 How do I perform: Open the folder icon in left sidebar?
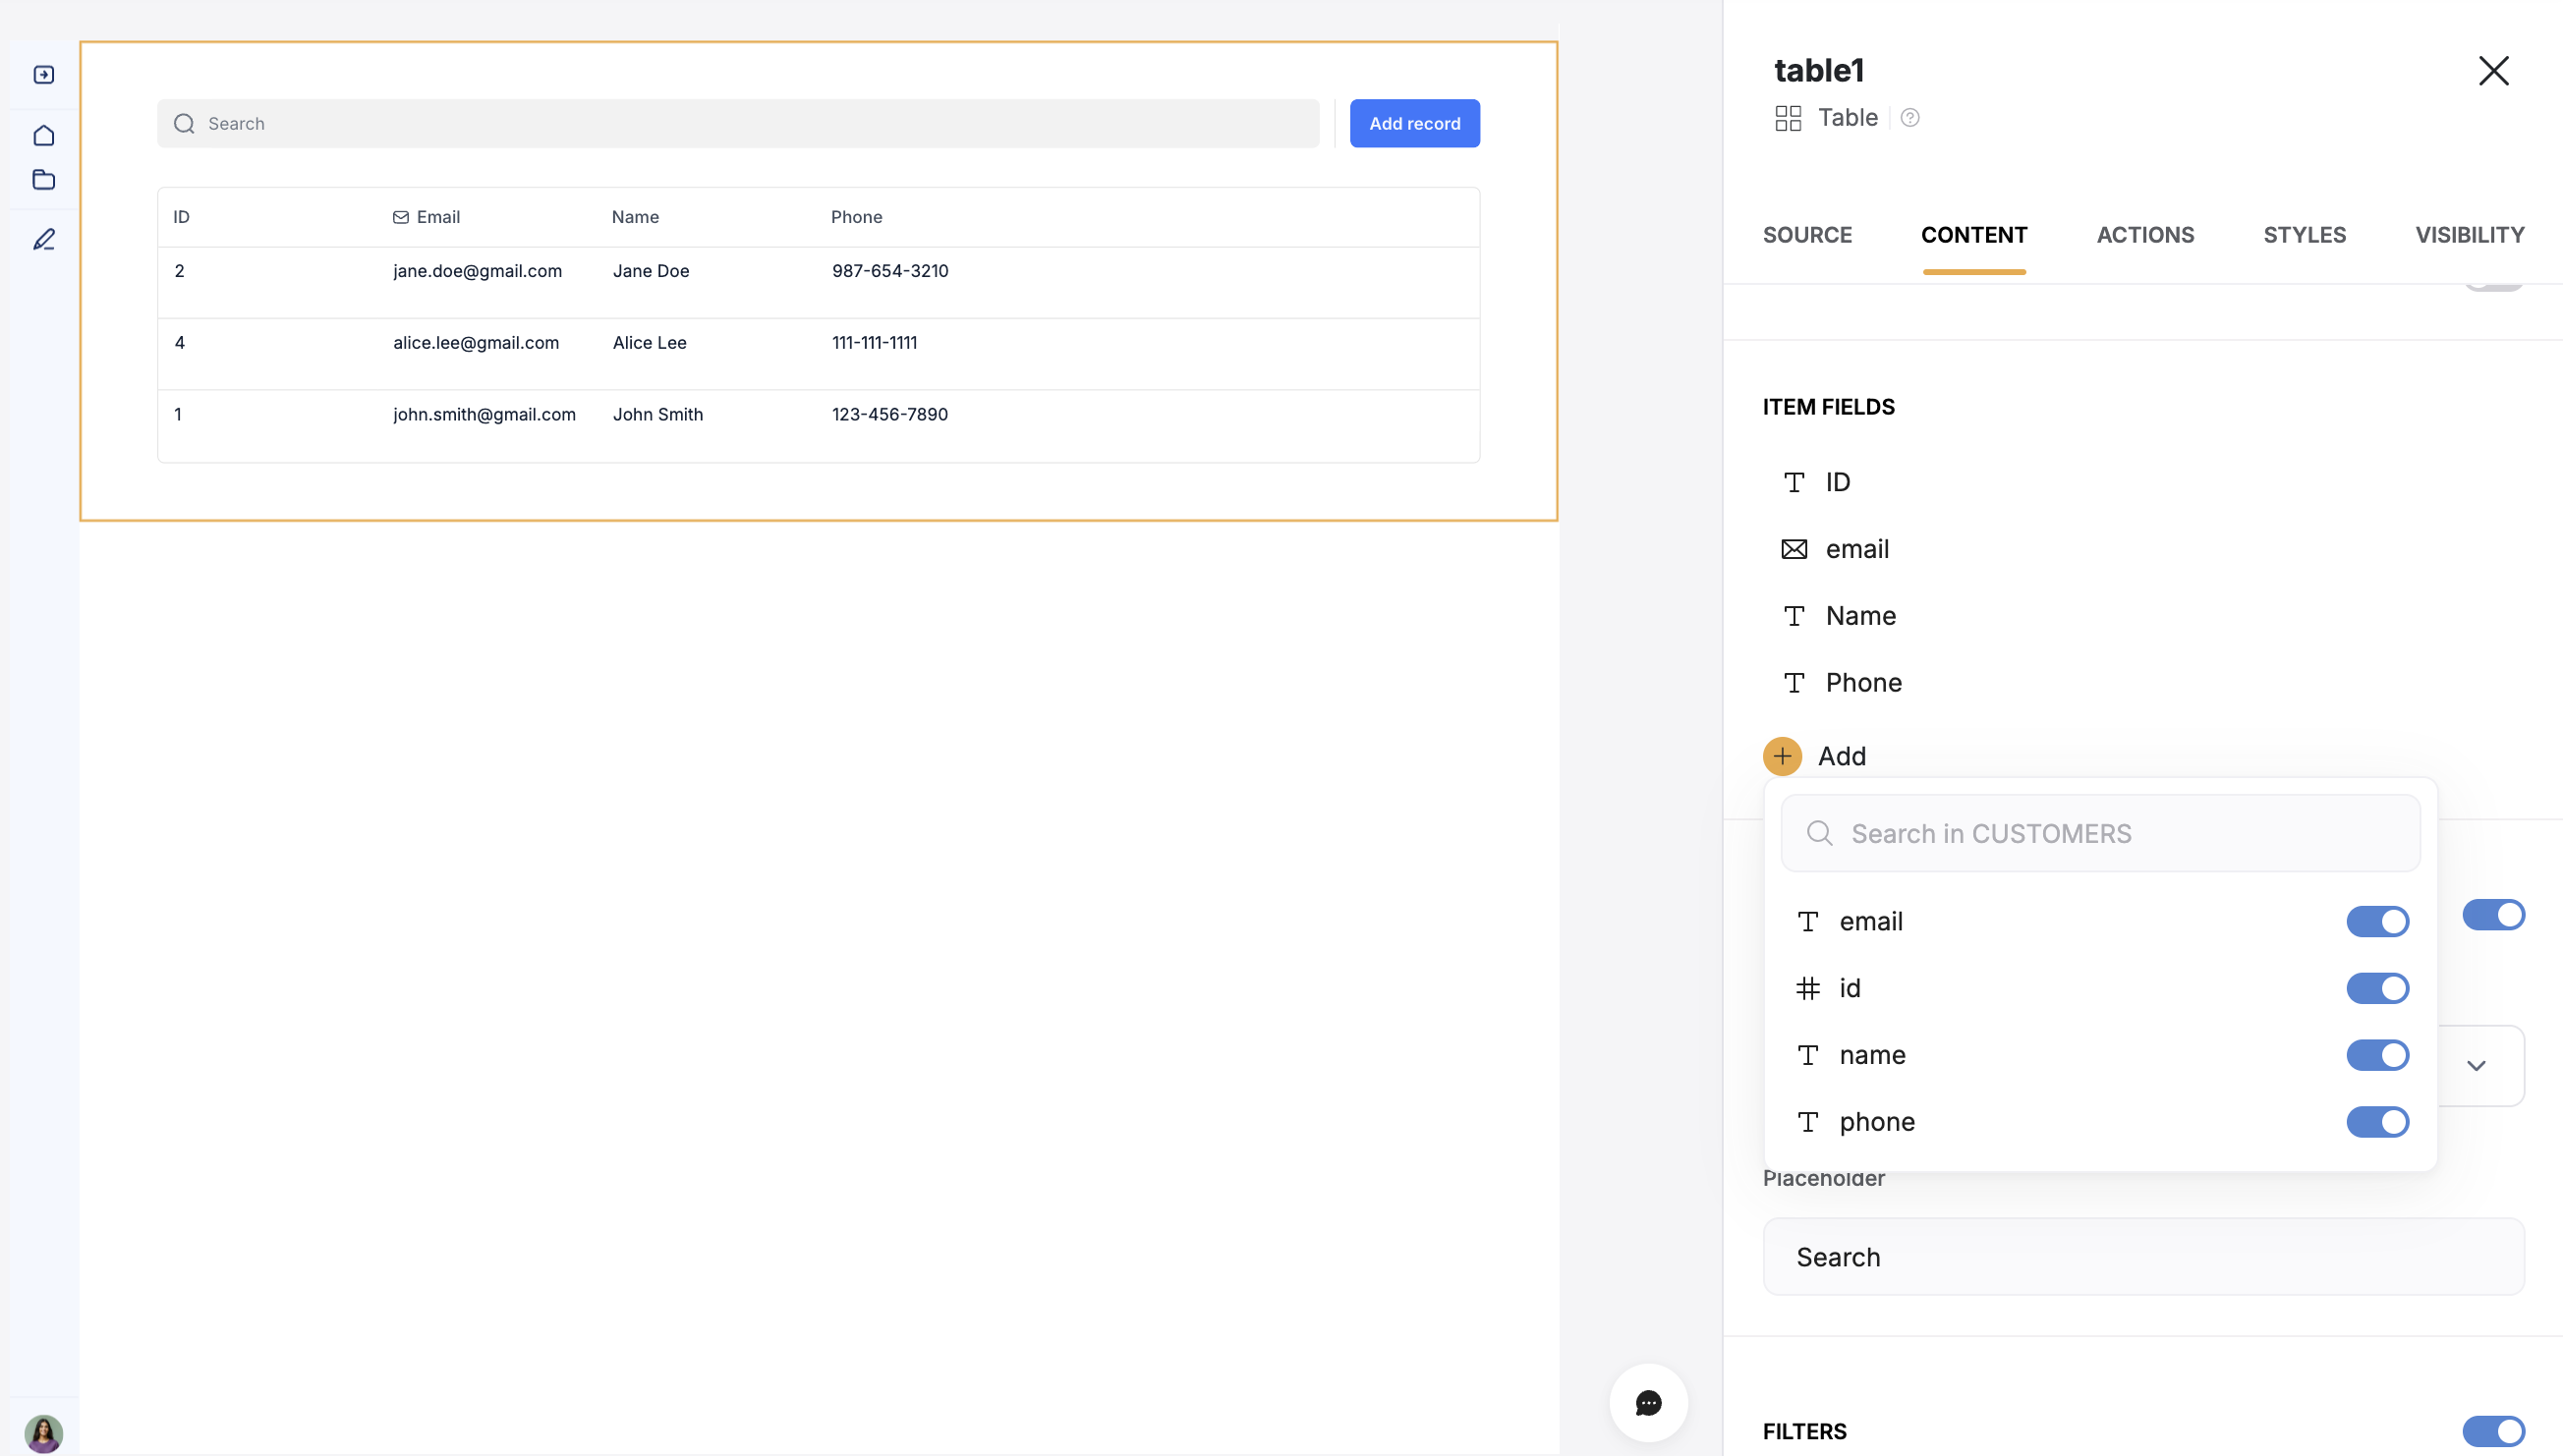44,180
